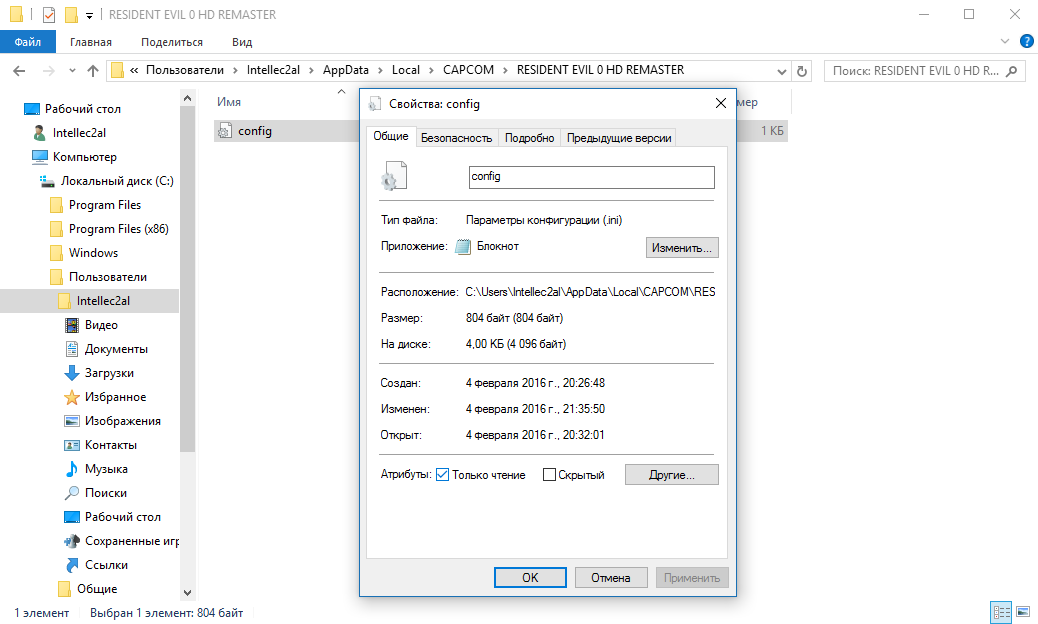1038x624 pixels.
Task: Click the Properties quick access icon
Action: pos(48,14)
